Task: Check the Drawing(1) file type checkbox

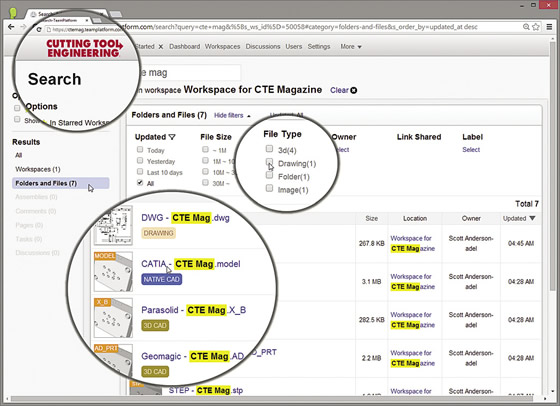Action: [269, 162]
